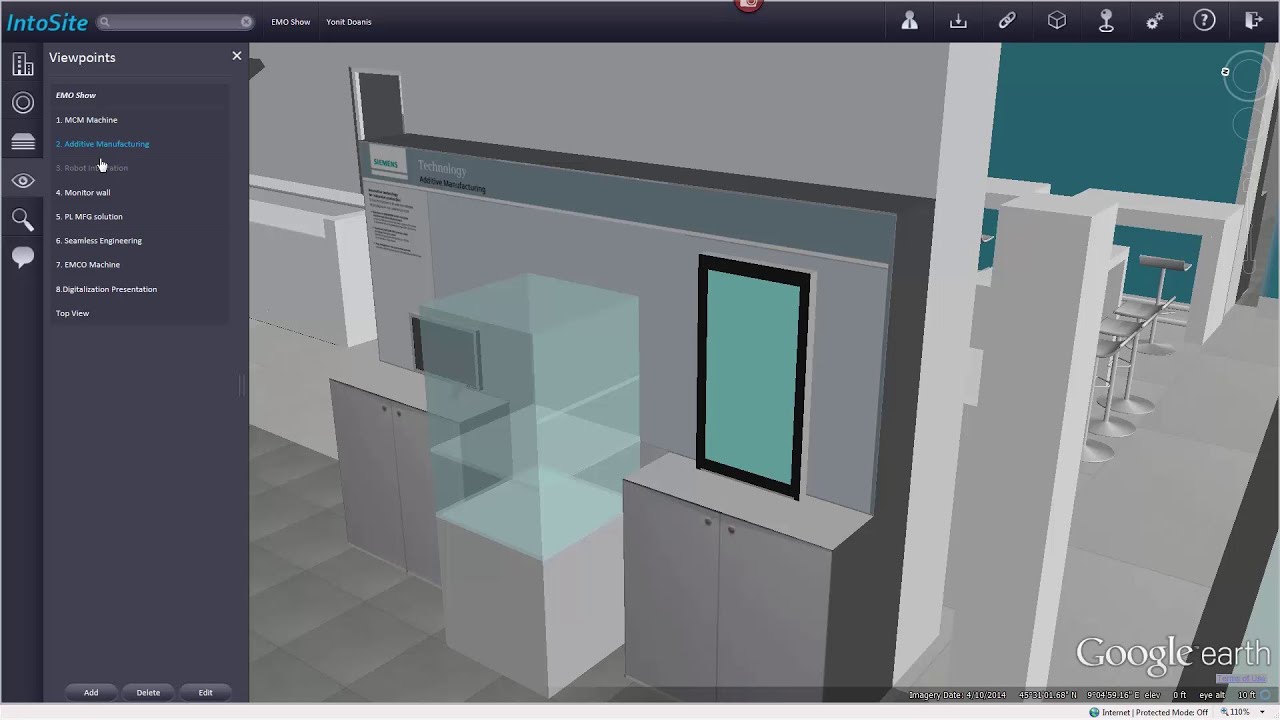Viewport: 1280px width, 720px height.
Task: Open the sites building icon in sidebar
Action: tap(22, 64)
